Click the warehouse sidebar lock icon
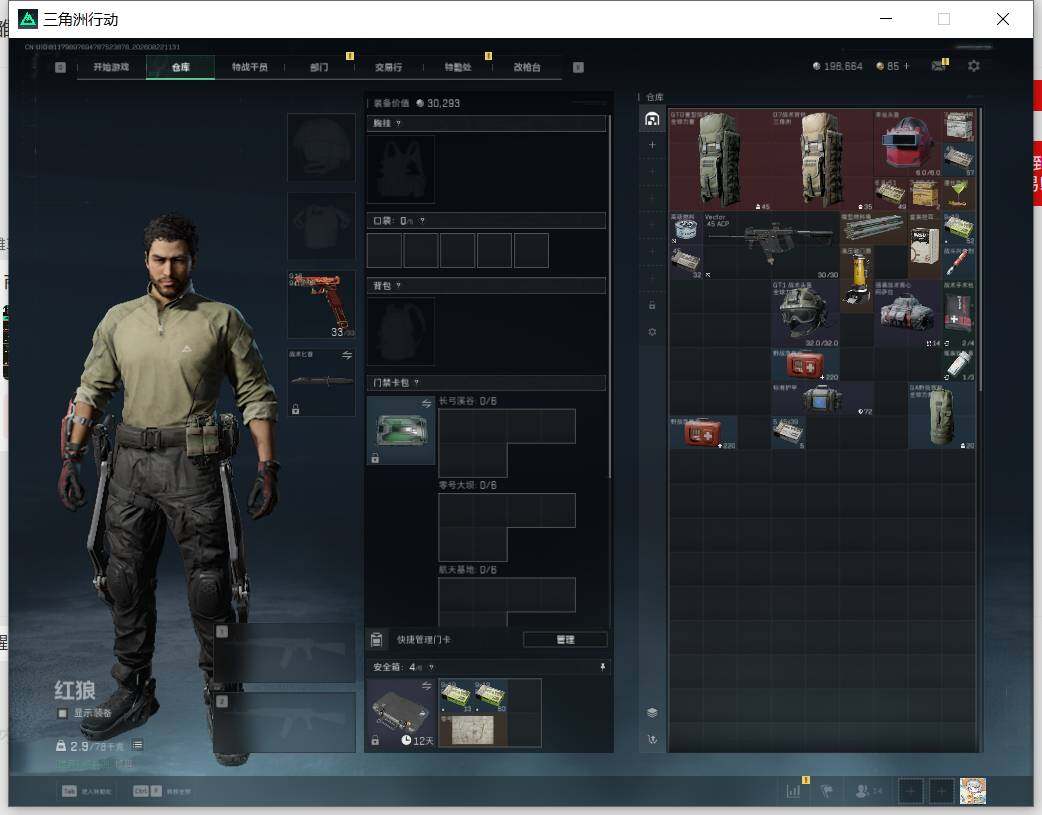This screenshot has width=1042, height=815. pos(652,305)
